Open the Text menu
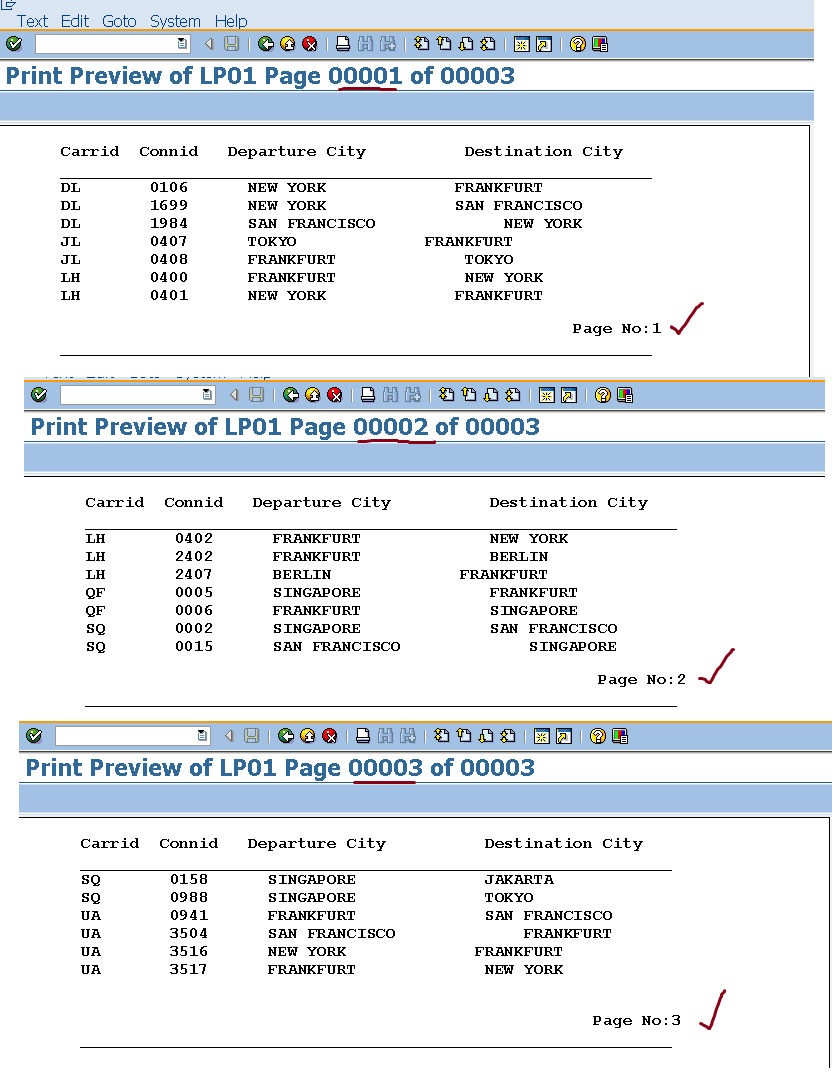The image size is (832, 1090). pyautogui.click(x=32, y=21)
